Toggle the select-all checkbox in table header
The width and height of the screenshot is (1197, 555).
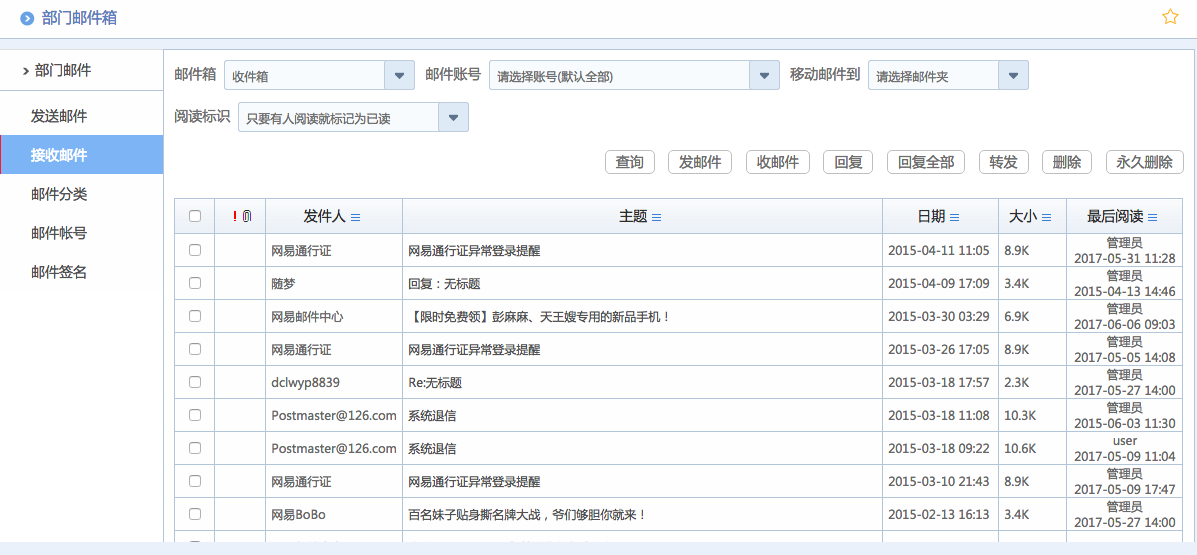pyautogui.click(x=195, y=216)
